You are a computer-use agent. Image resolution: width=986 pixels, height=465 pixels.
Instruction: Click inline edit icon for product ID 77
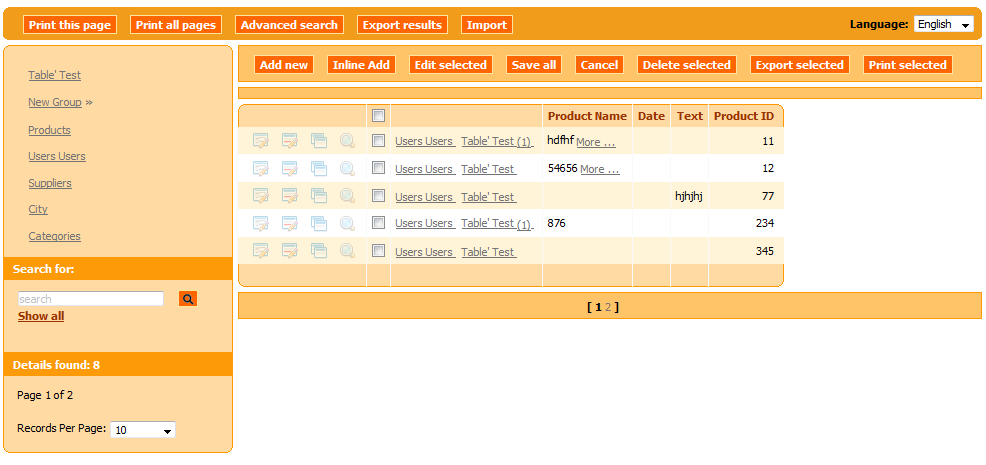coord(289,196)
